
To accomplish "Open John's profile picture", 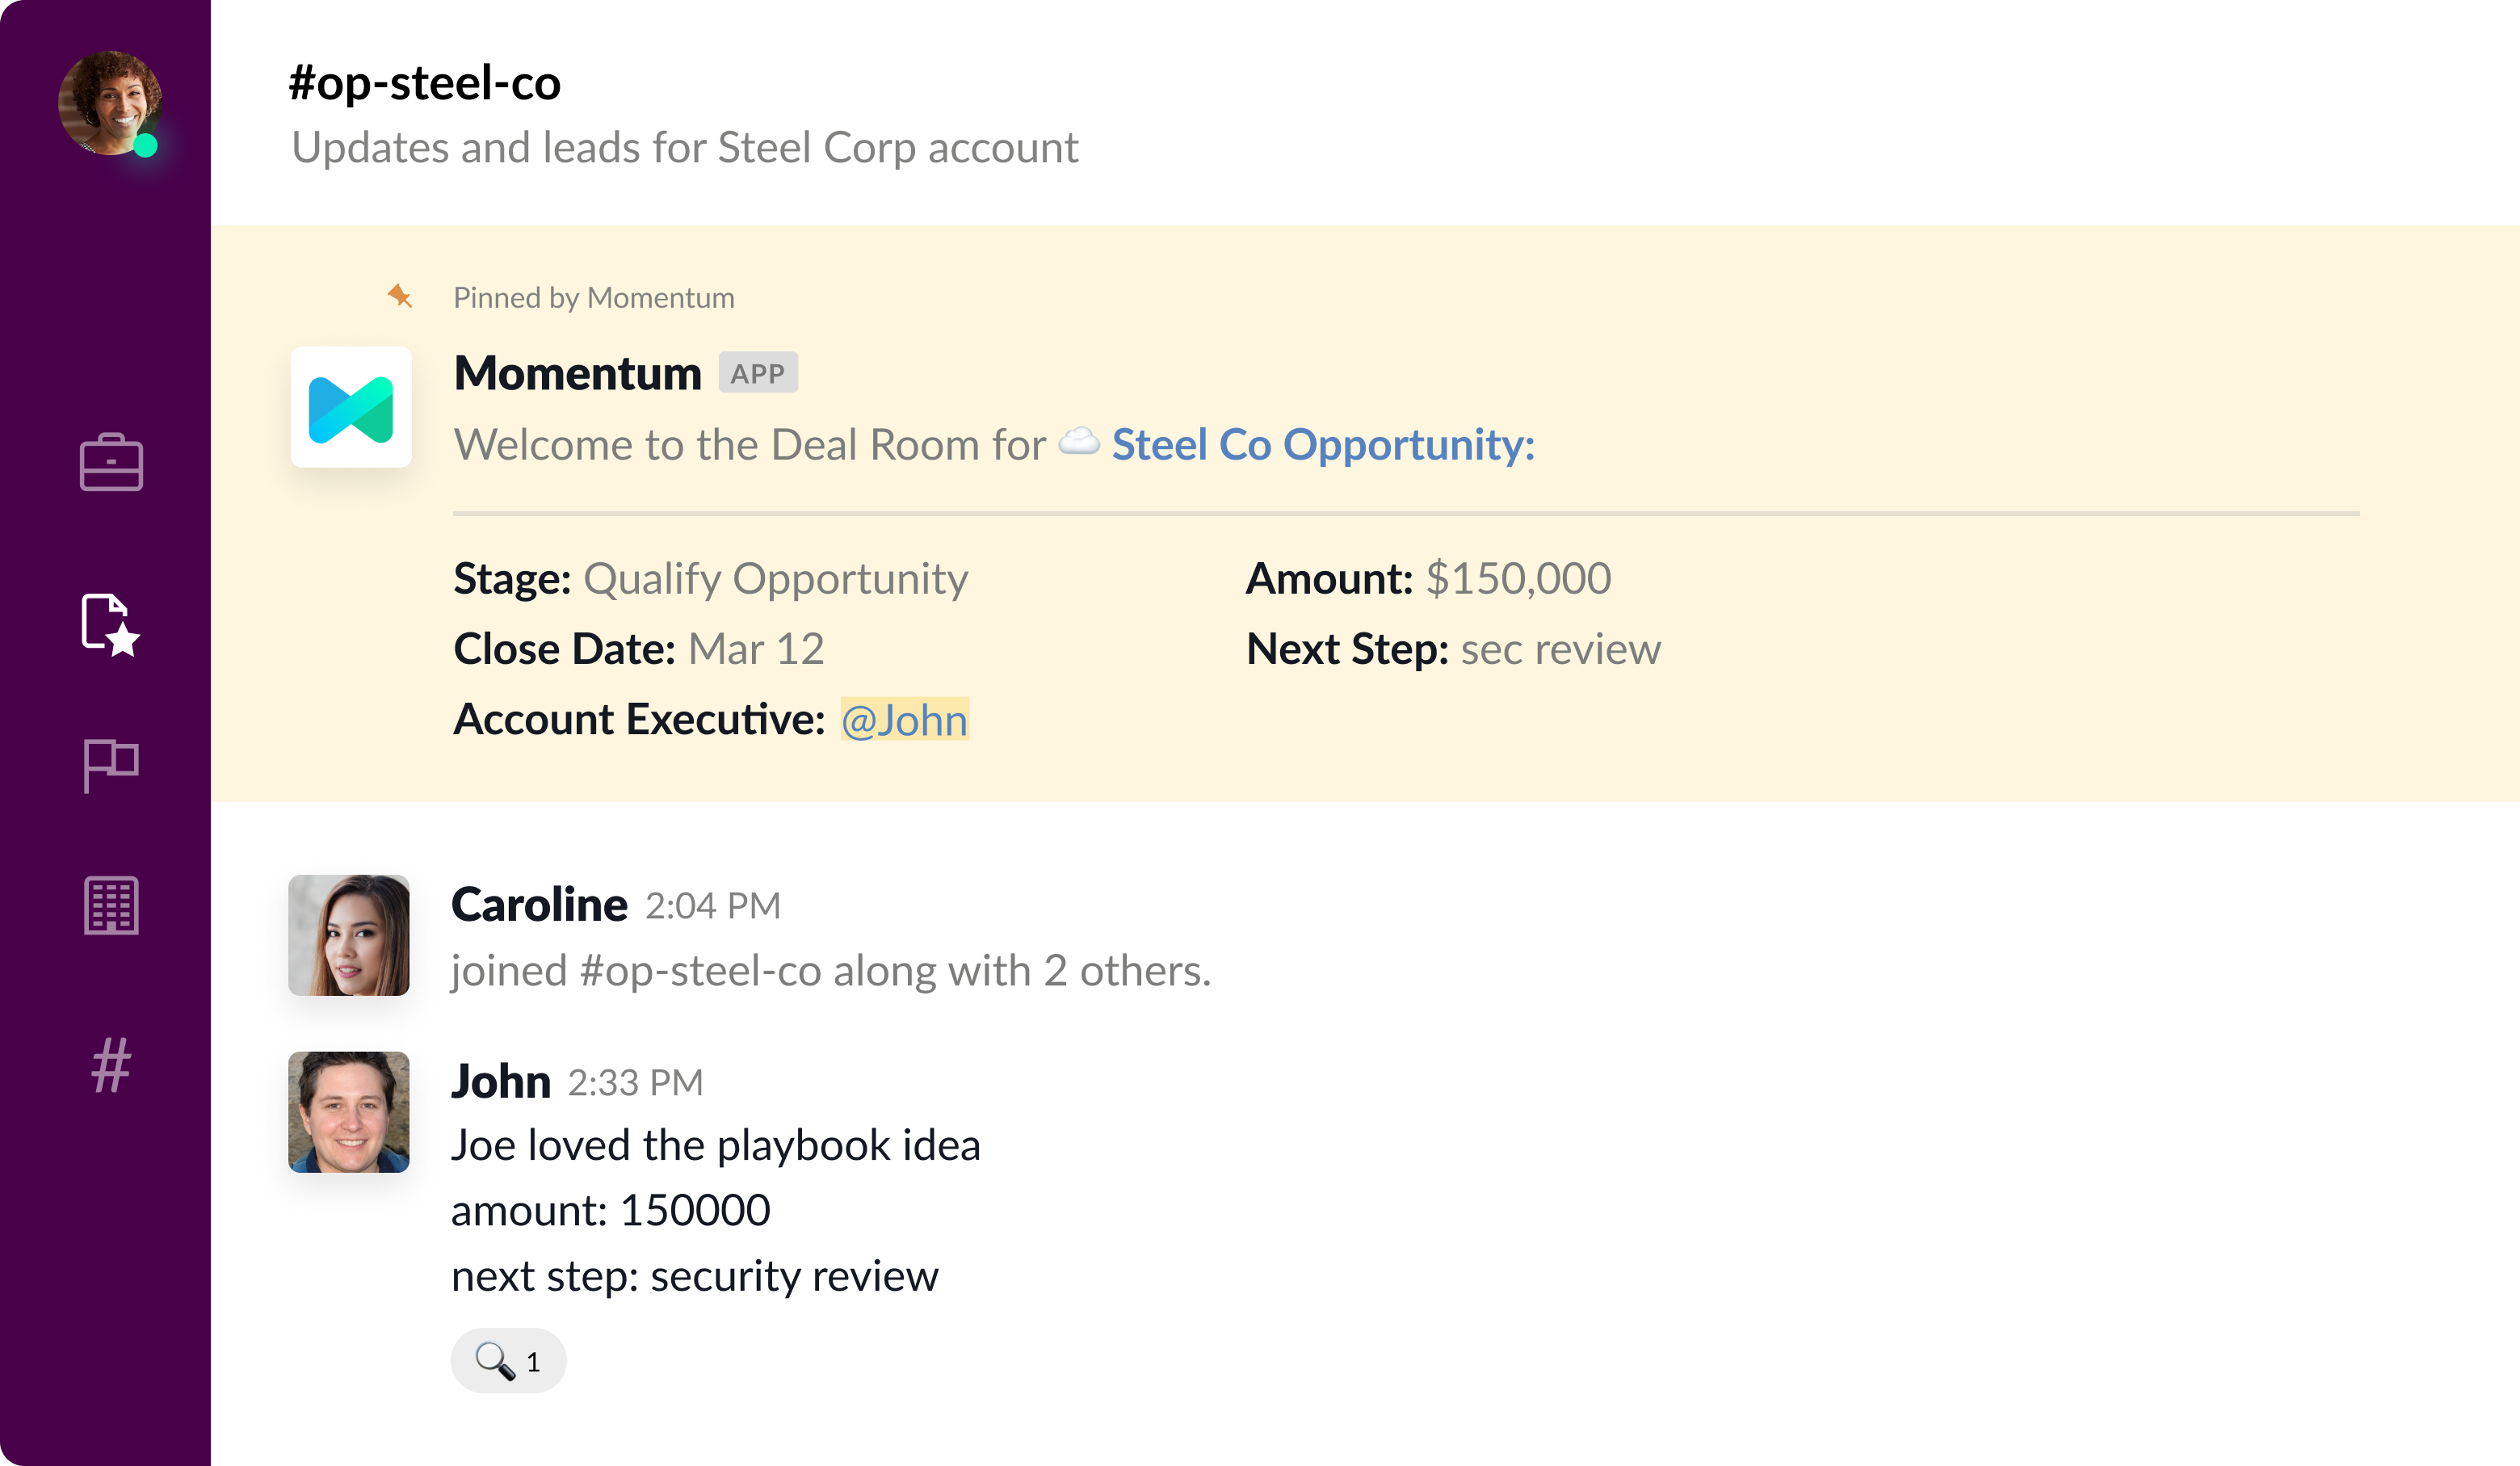I will [x=349, y=1112].
